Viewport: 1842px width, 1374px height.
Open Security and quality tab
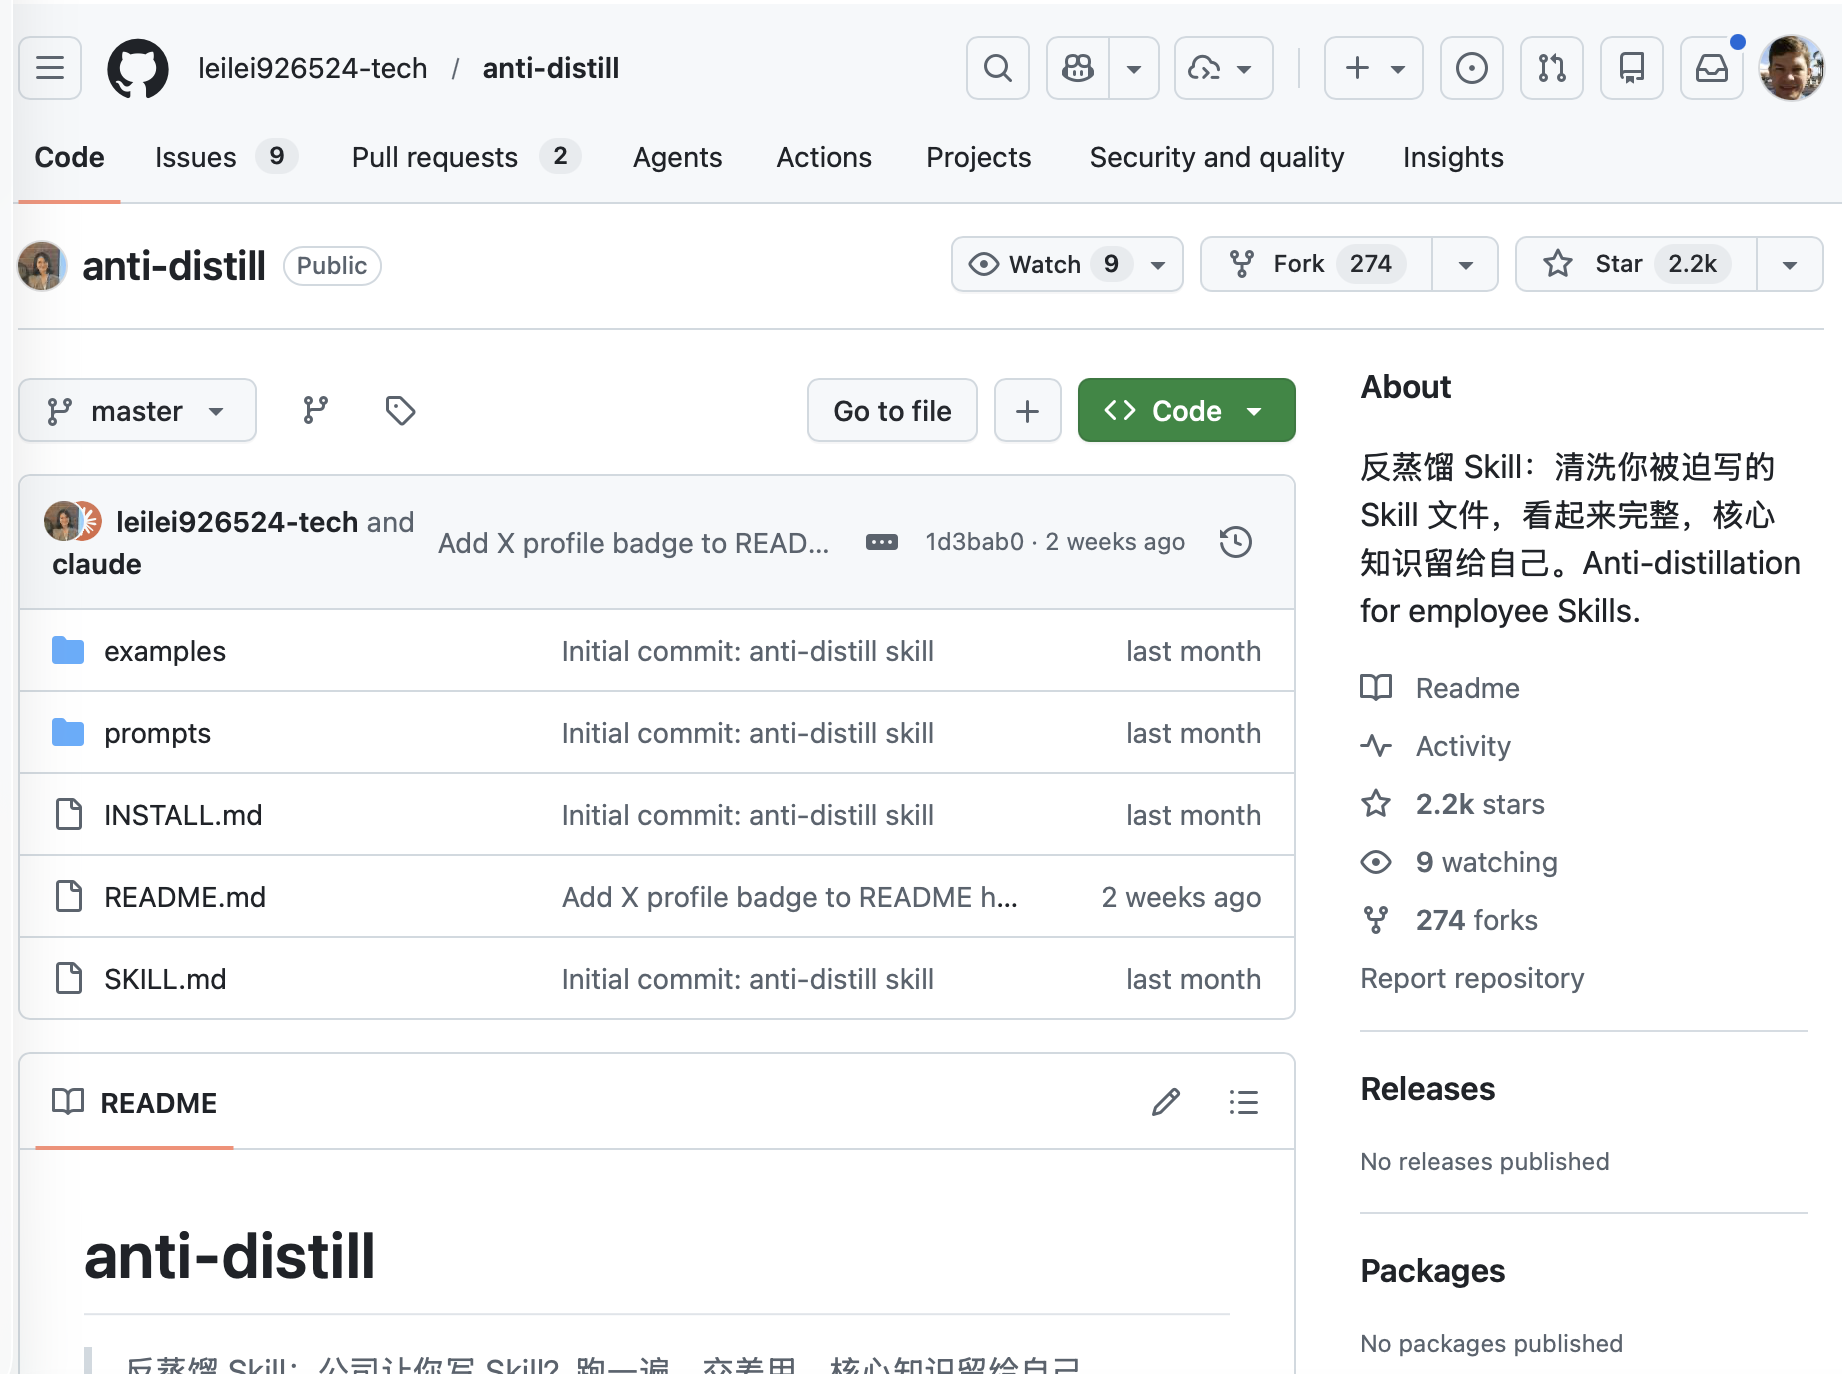pos(1216,157)
